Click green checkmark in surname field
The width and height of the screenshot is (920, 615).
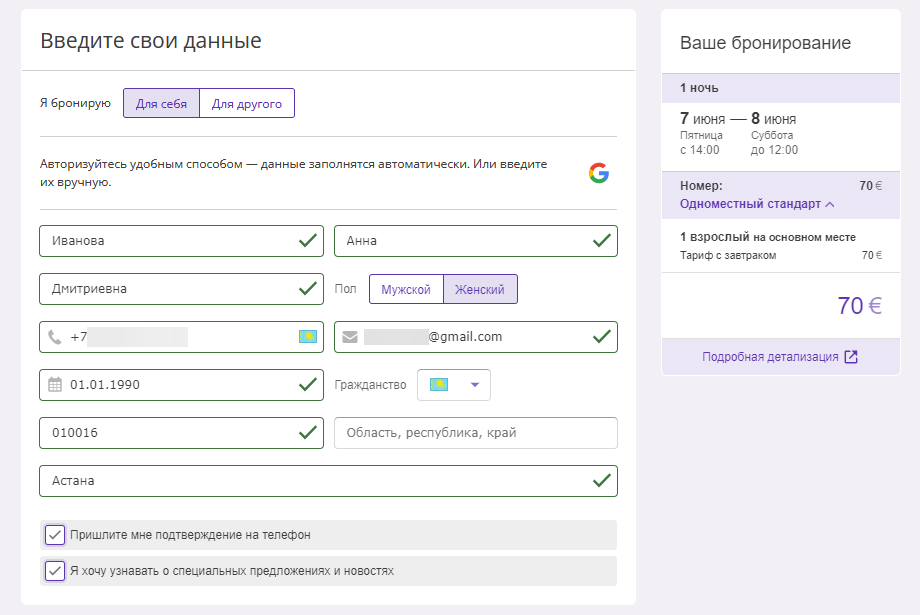[x=307, y=241]
